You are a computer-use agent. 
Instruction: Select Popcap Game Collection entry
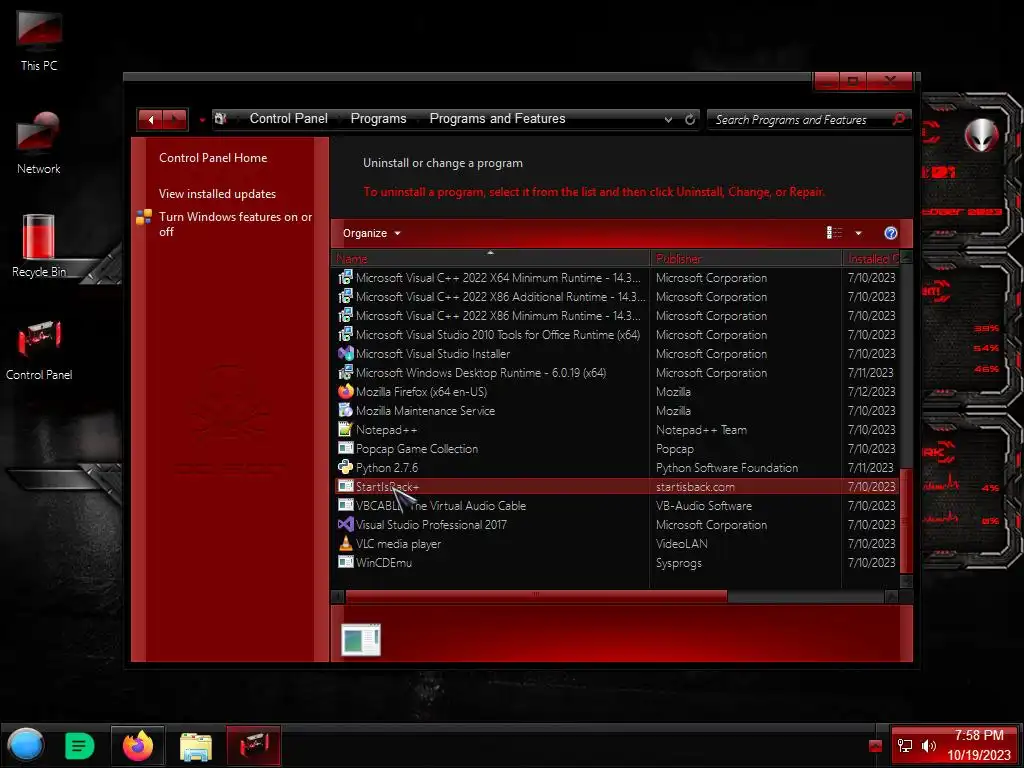coord(616,449)
